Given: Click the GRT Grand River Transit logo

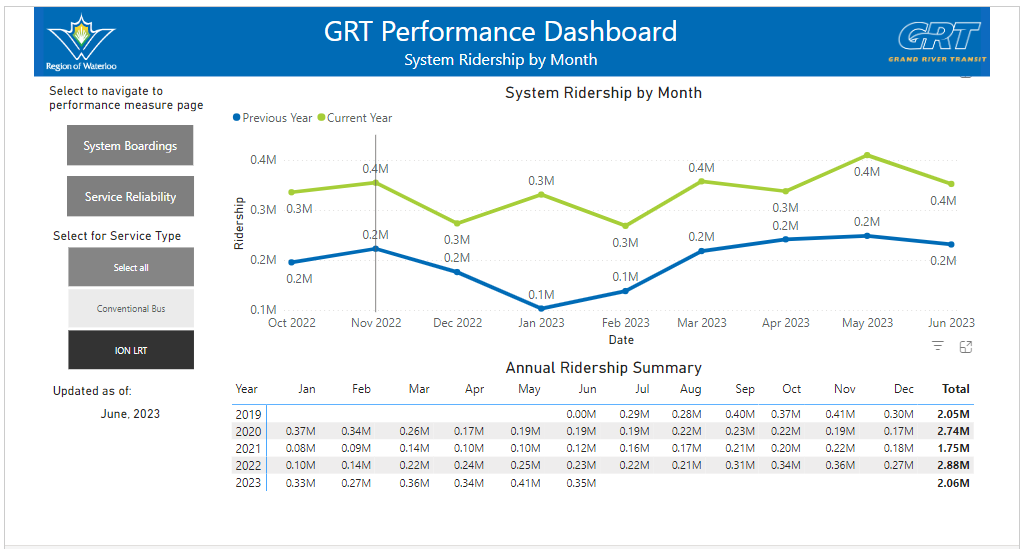Looking at the screenshot, I should point(940,42).
